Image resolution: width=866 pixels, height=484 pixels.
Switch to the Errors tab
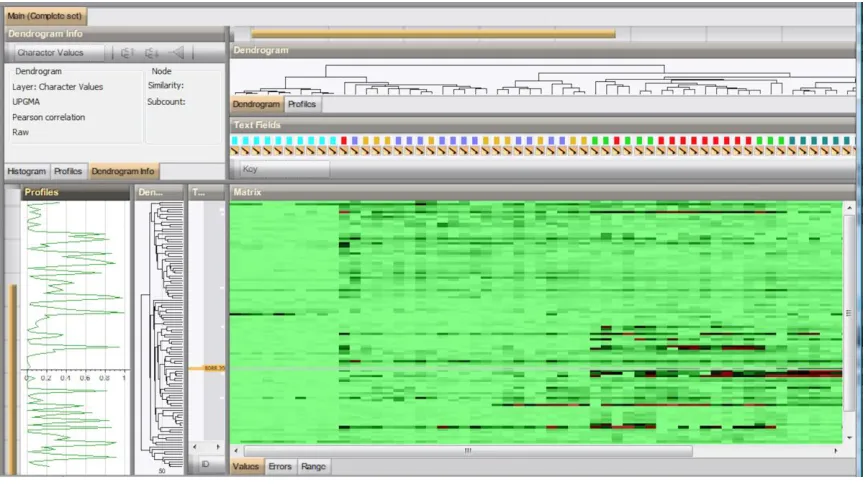point(280,466)
